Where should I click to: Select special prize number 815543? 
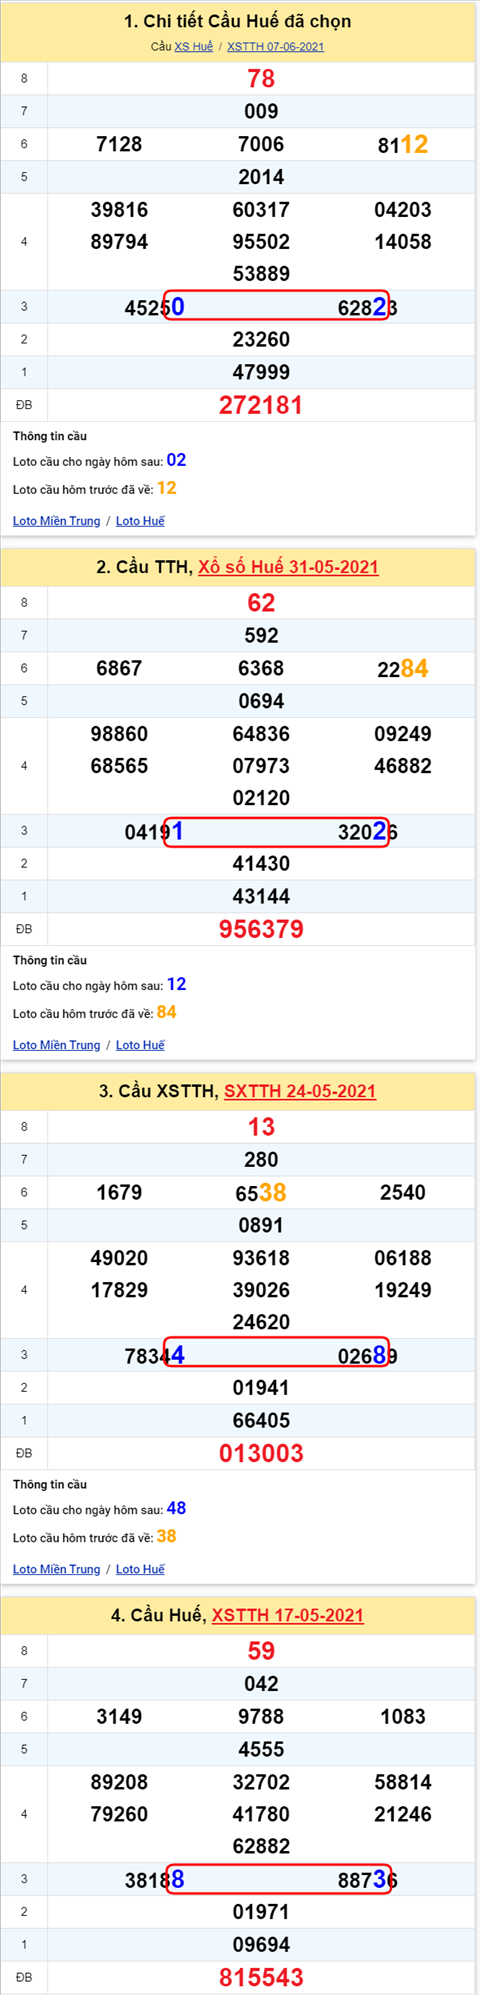coord(261,1977)
